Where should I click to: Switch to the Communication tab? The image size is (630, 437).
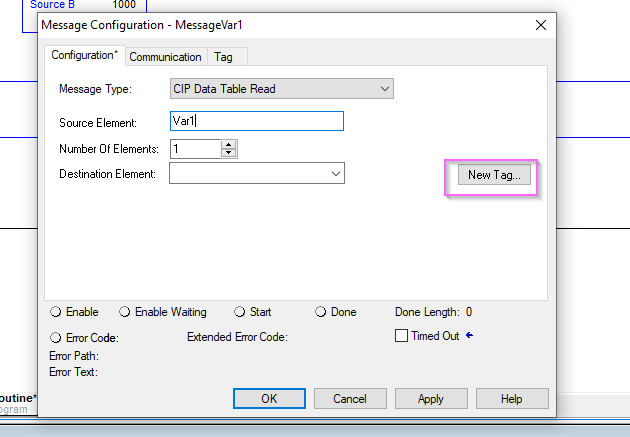[x=166, y=57]
